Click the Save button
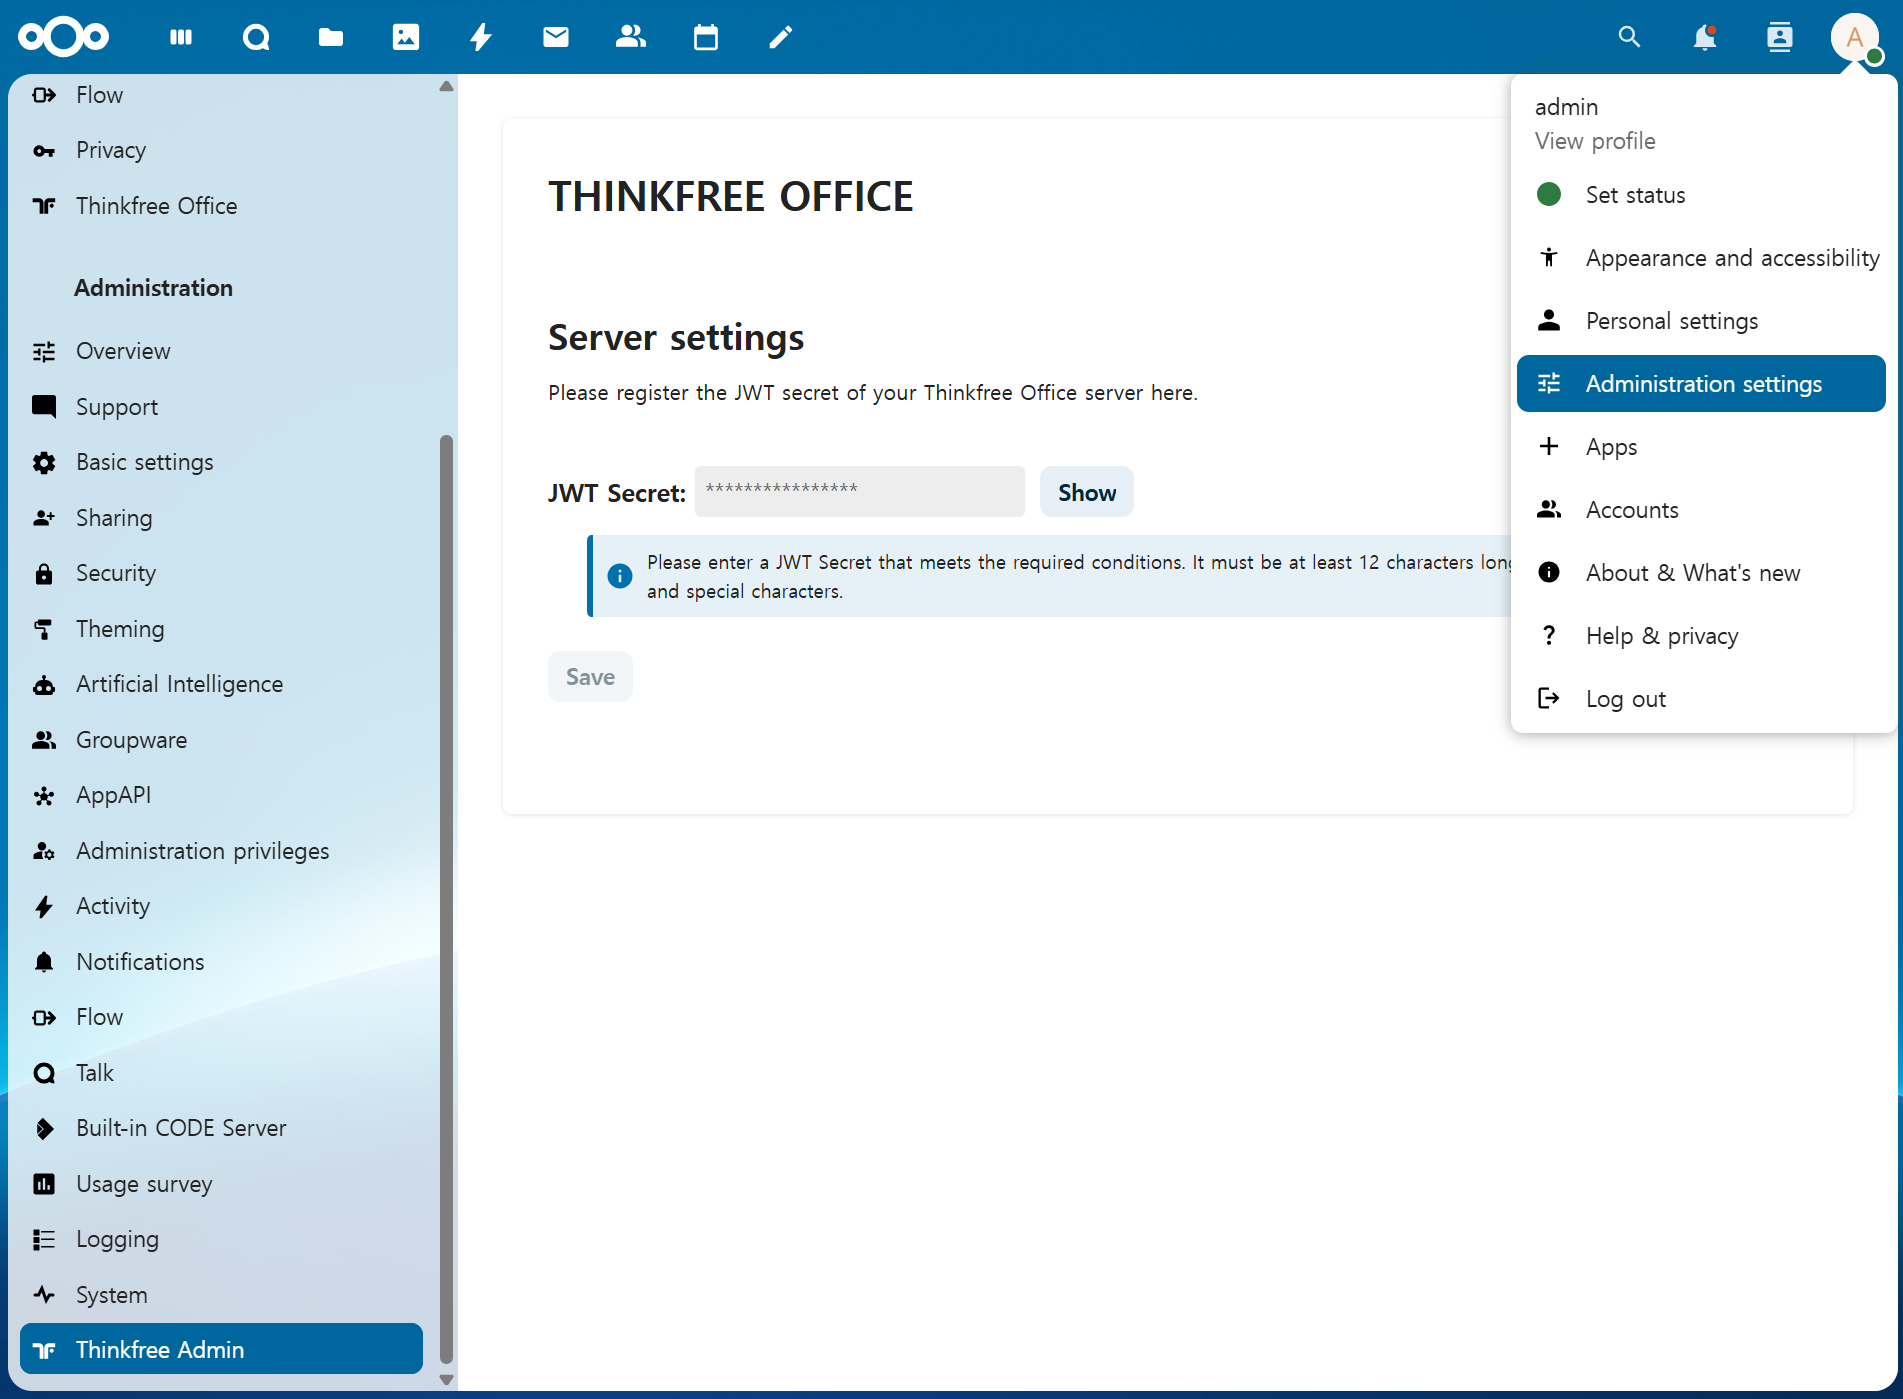Viewport: 1903px width, 1399px height. click(590, 677)
